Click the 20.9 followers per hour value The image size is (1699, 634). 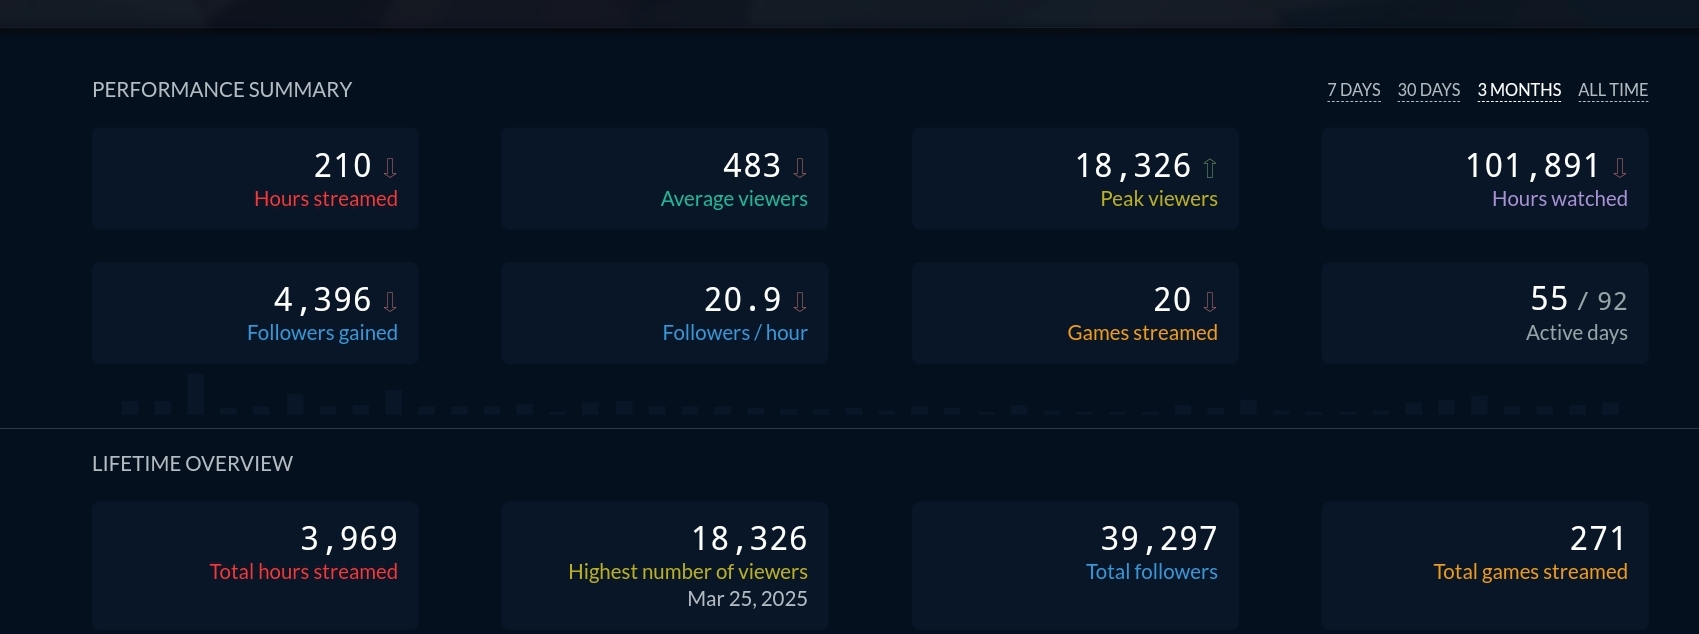(743, 299)
